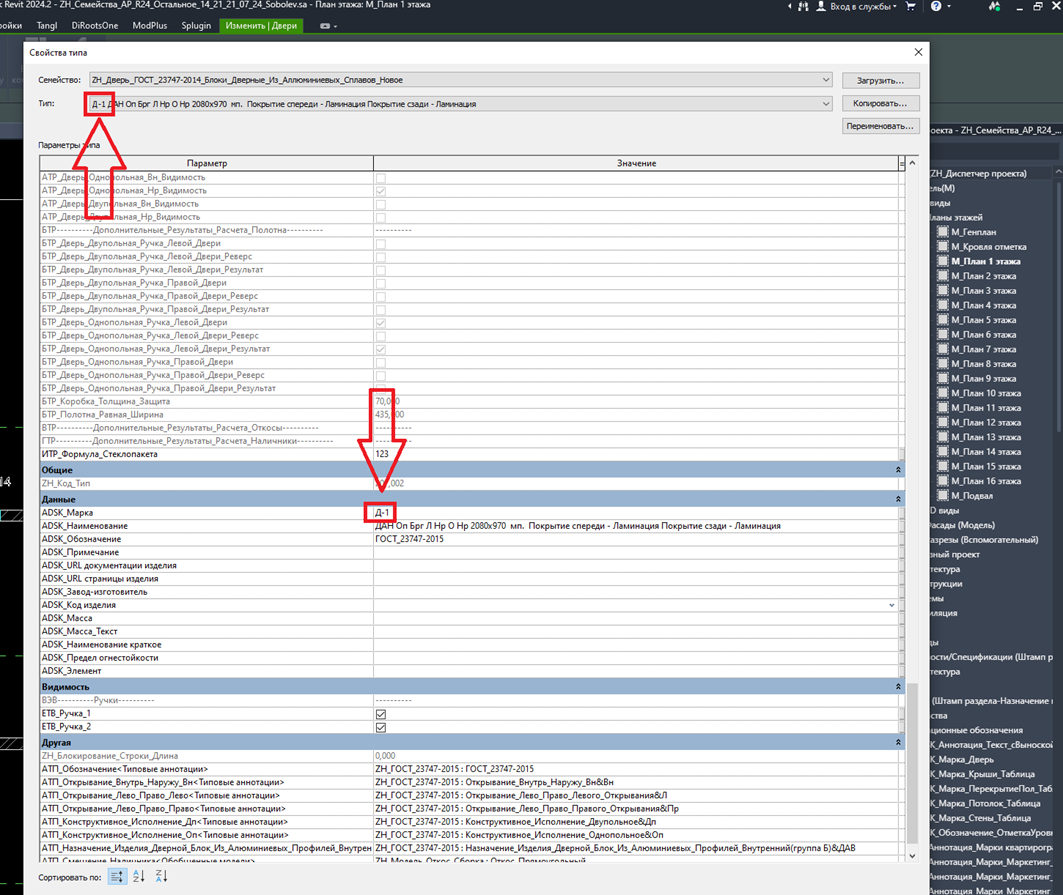Collapse the Видимость parameter group
The image size is (1063, 895).
pos(898,687)
